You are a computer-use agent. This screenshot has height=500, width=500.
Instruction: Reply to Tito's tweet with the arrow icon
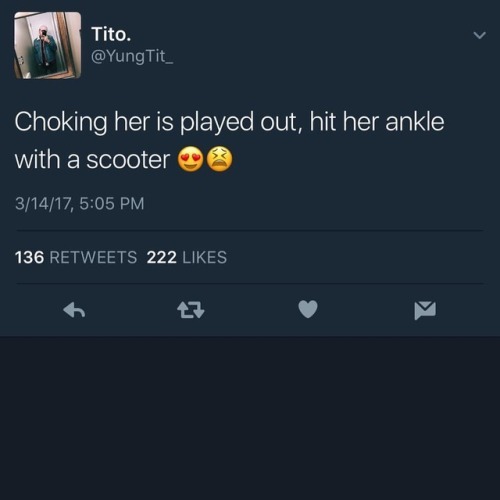(74, 310)
